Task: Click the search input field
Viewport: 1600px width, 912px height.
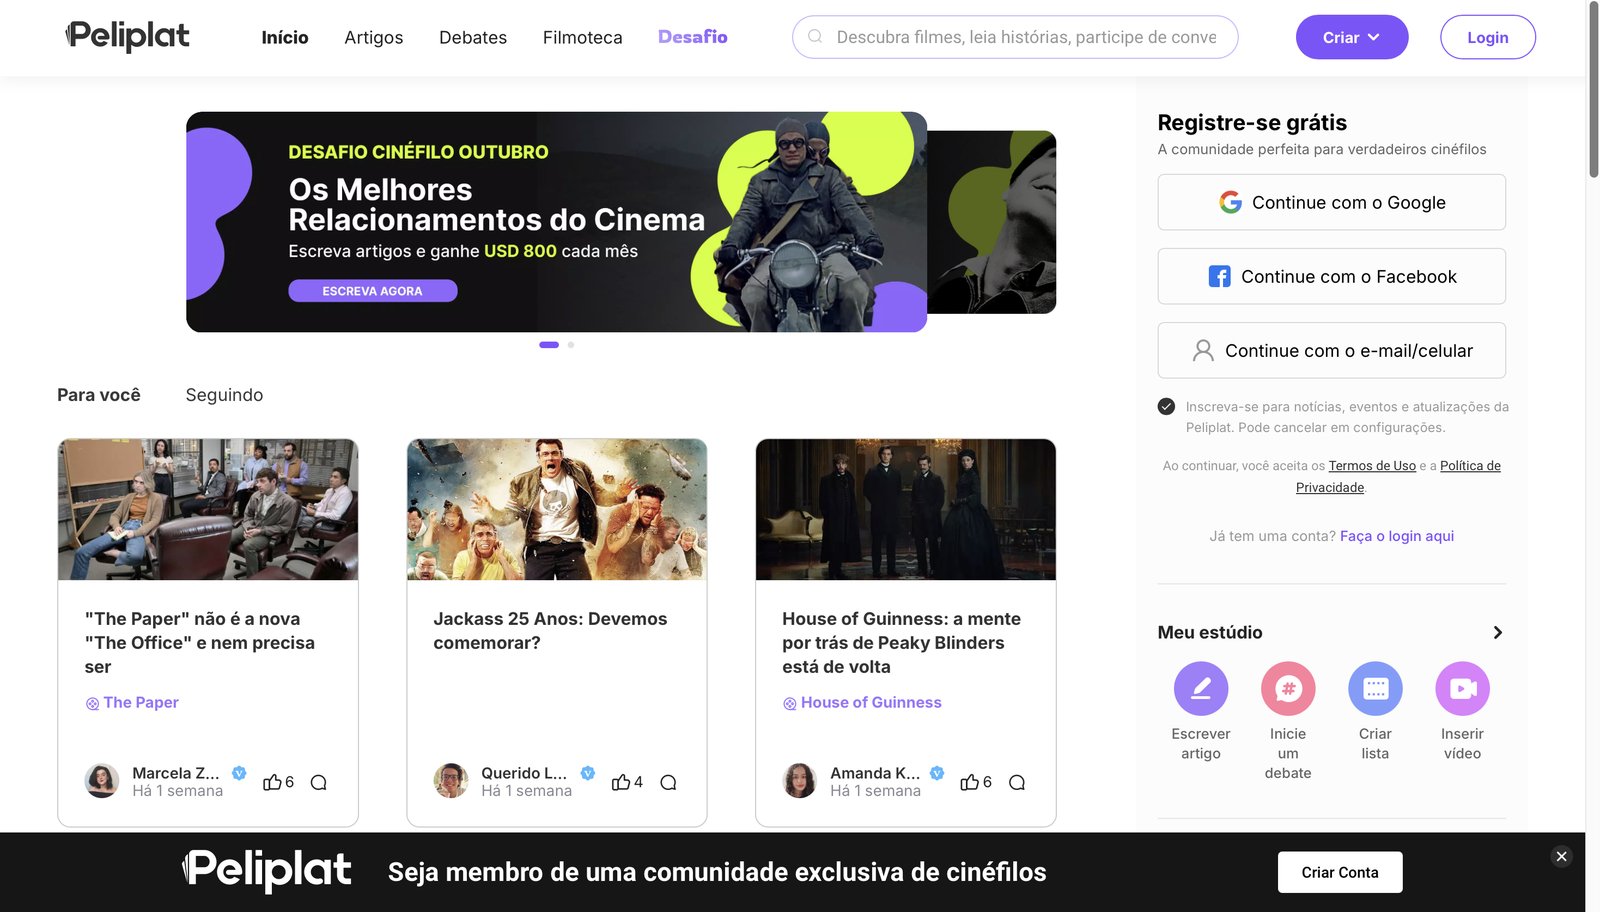Action: pos(1015,37)
